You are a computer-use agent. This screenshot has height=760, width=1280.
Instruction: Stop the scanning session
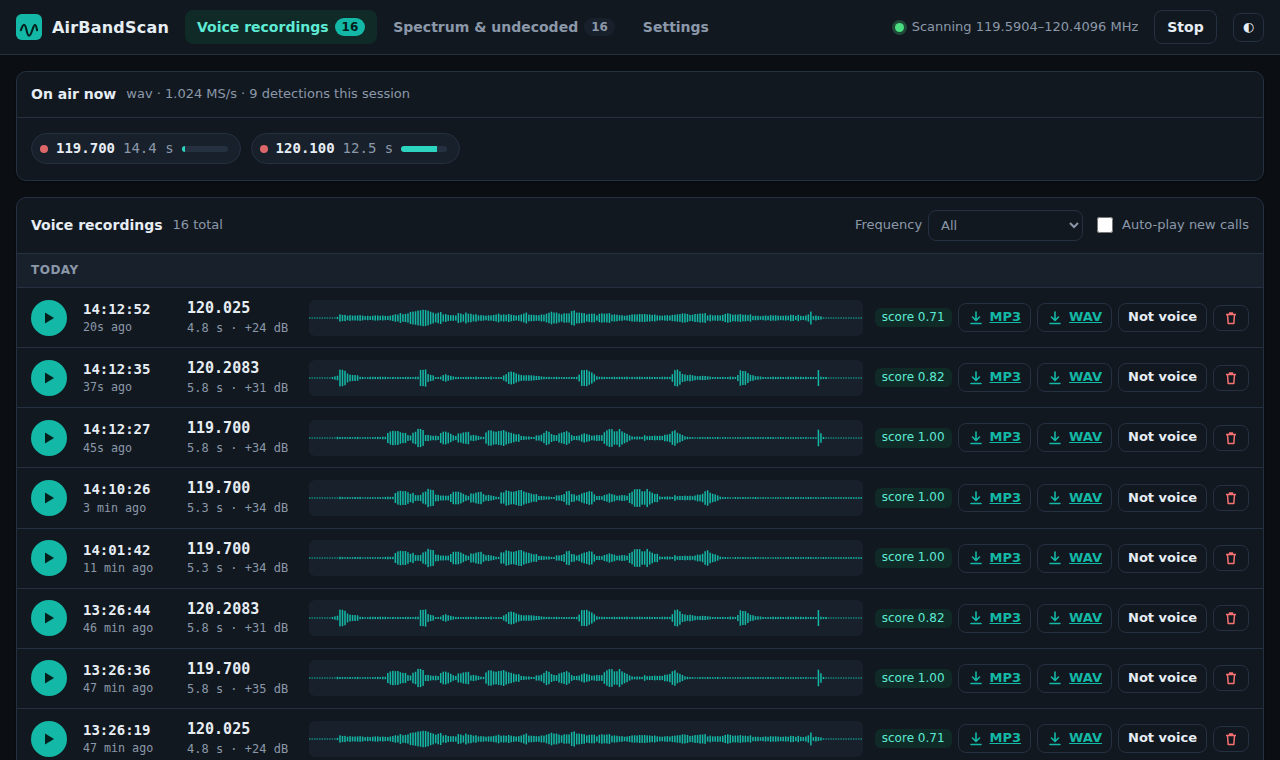(1185, 27)
